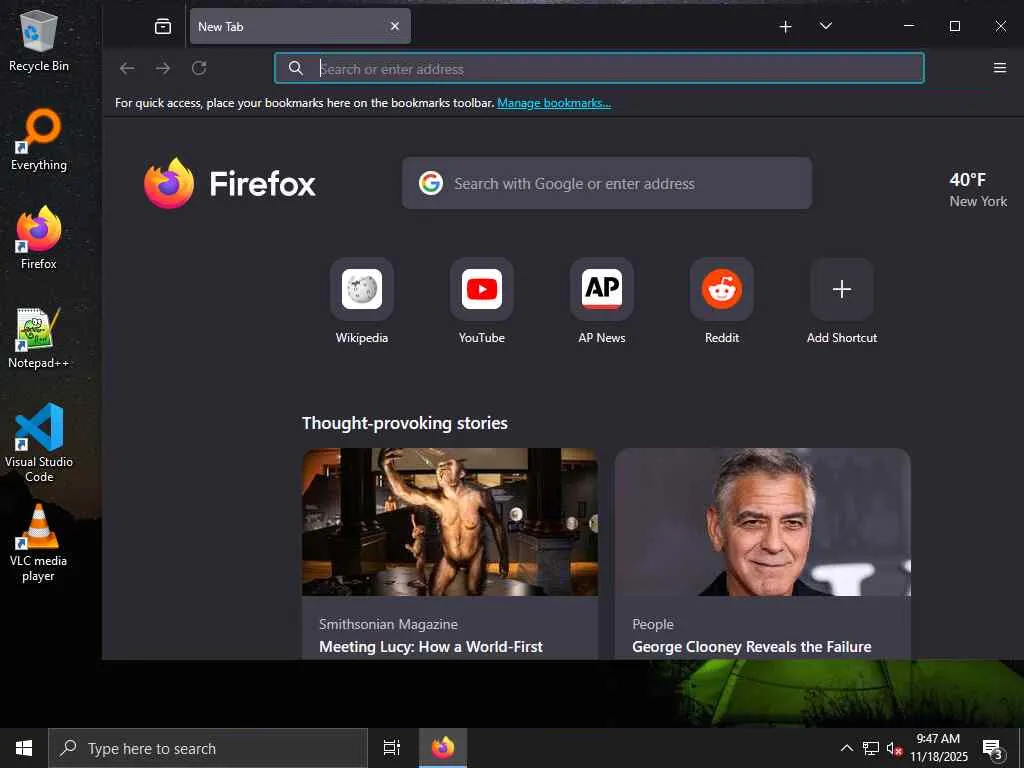
Task: Reload the current page
Action: 199,68
